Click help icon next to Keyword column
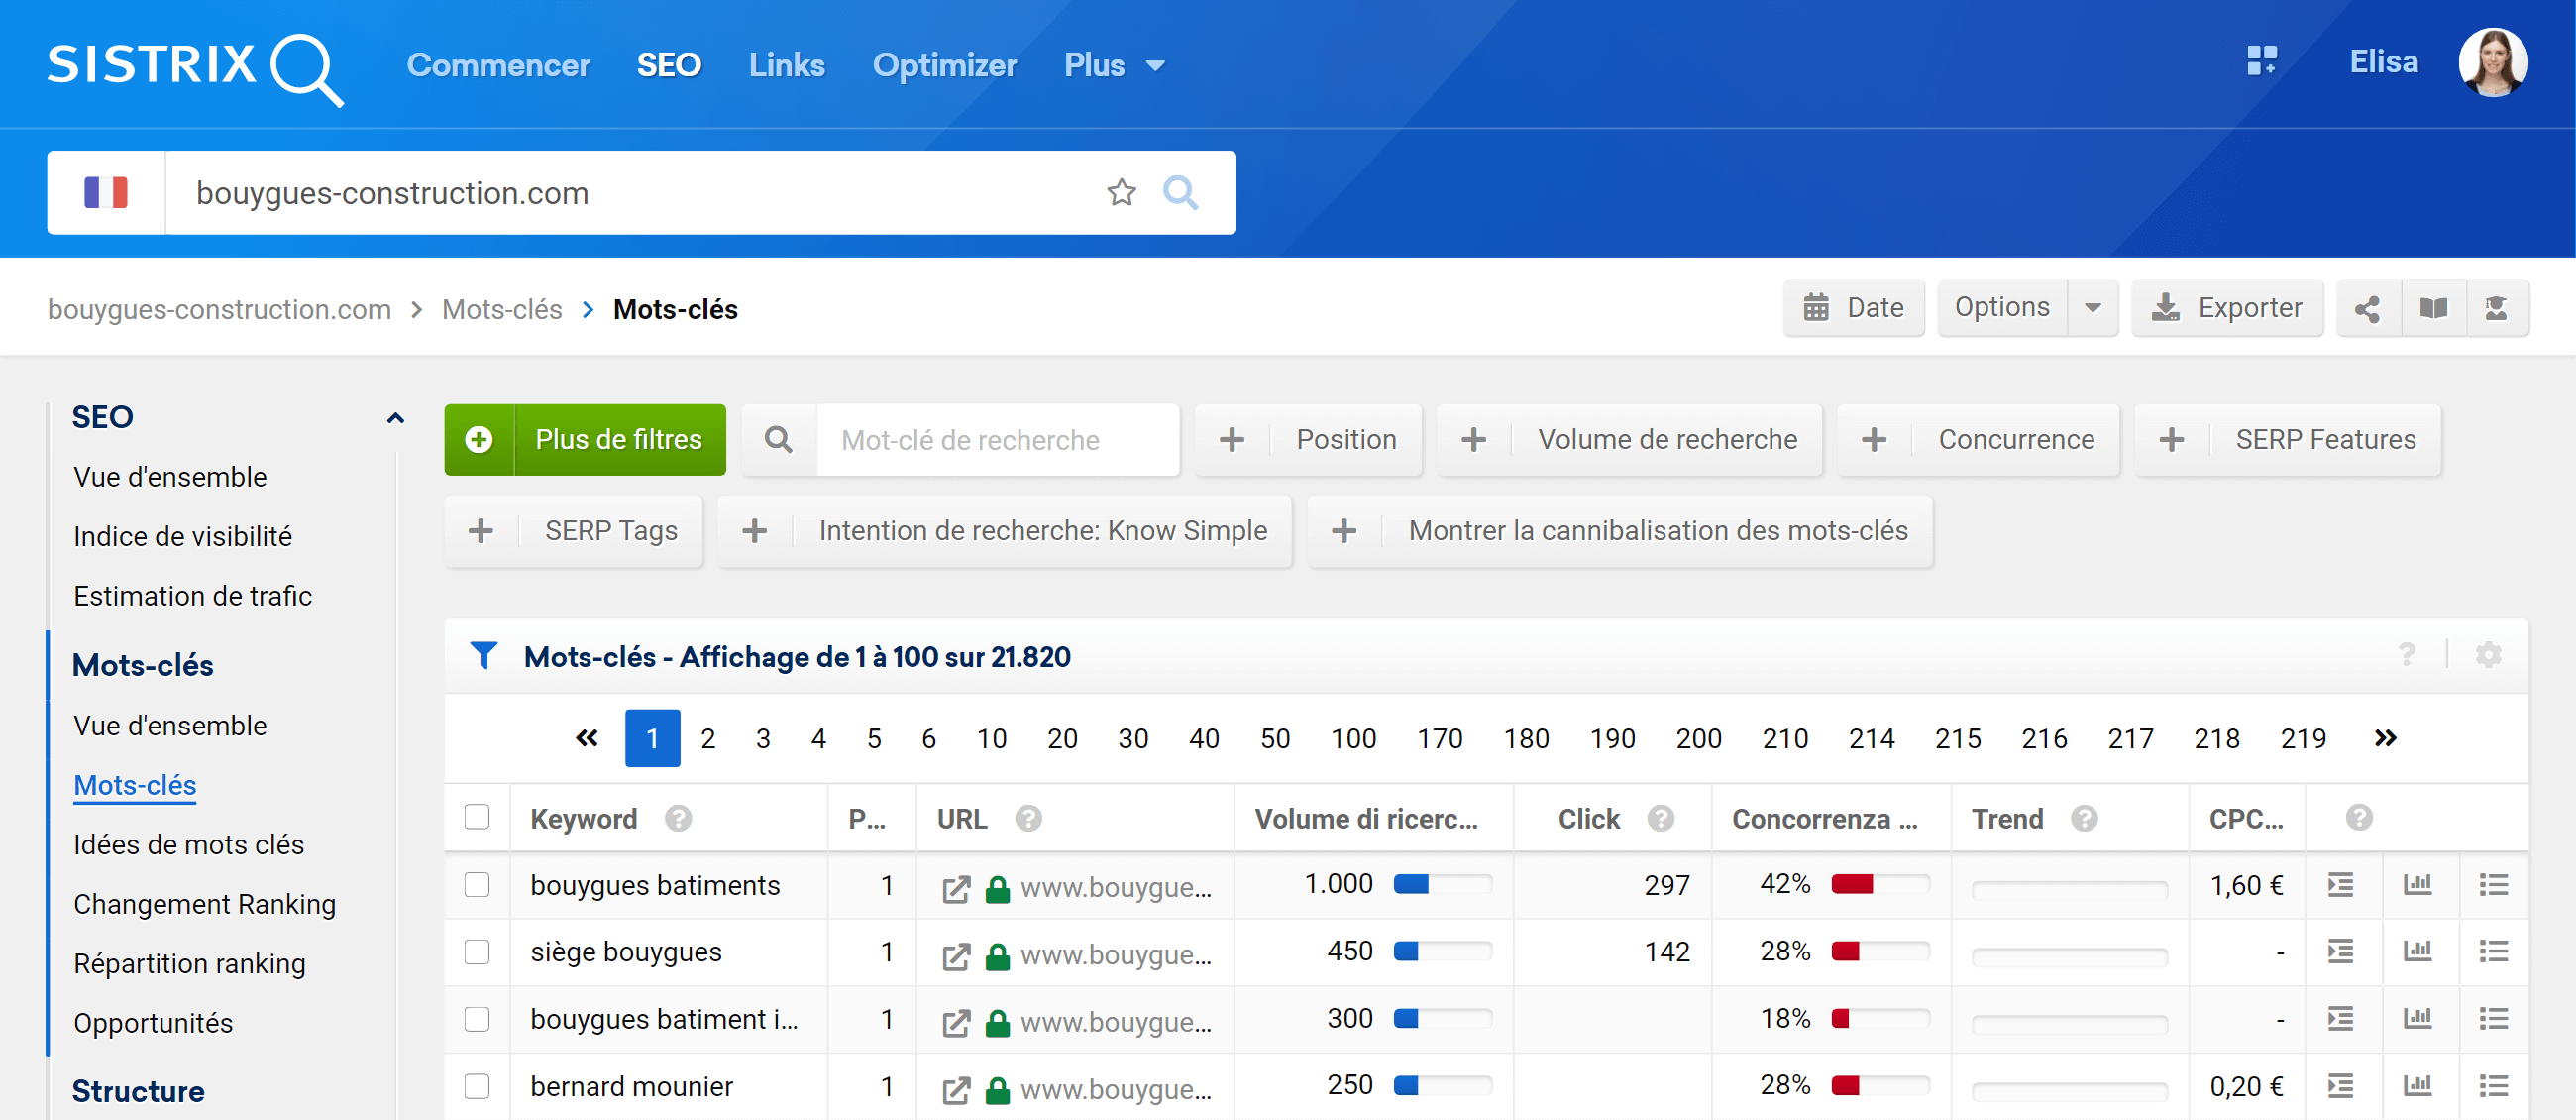Screen dimensions: 2576x1120 678,818
